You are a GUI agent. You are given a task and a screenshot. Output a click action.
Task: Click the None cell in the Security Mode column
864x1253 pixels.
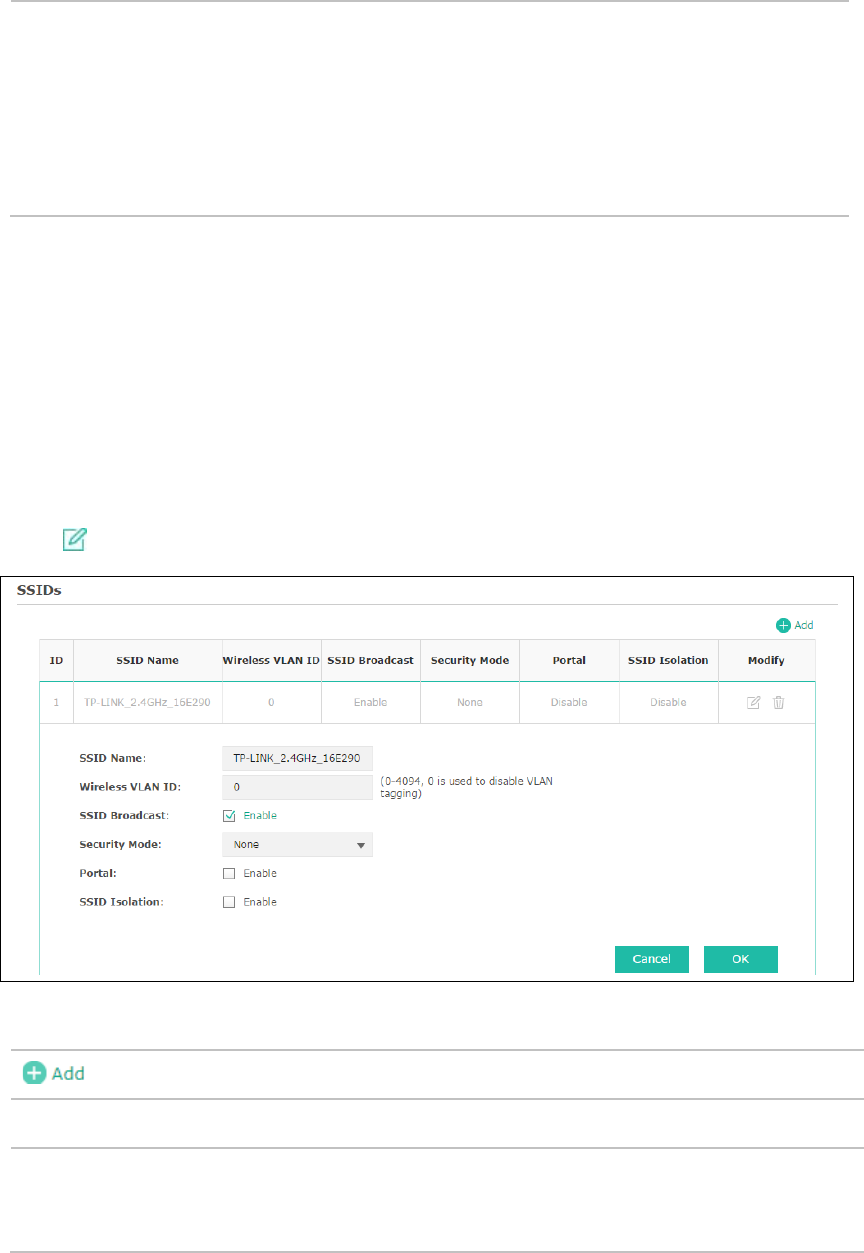point(470,702)
